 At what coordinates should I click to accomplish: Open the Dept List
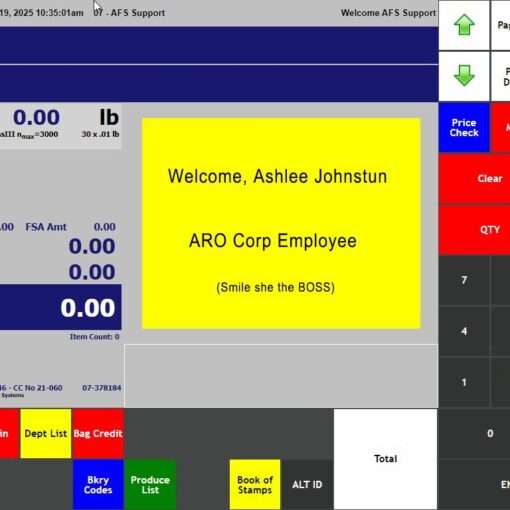[46, 433]
